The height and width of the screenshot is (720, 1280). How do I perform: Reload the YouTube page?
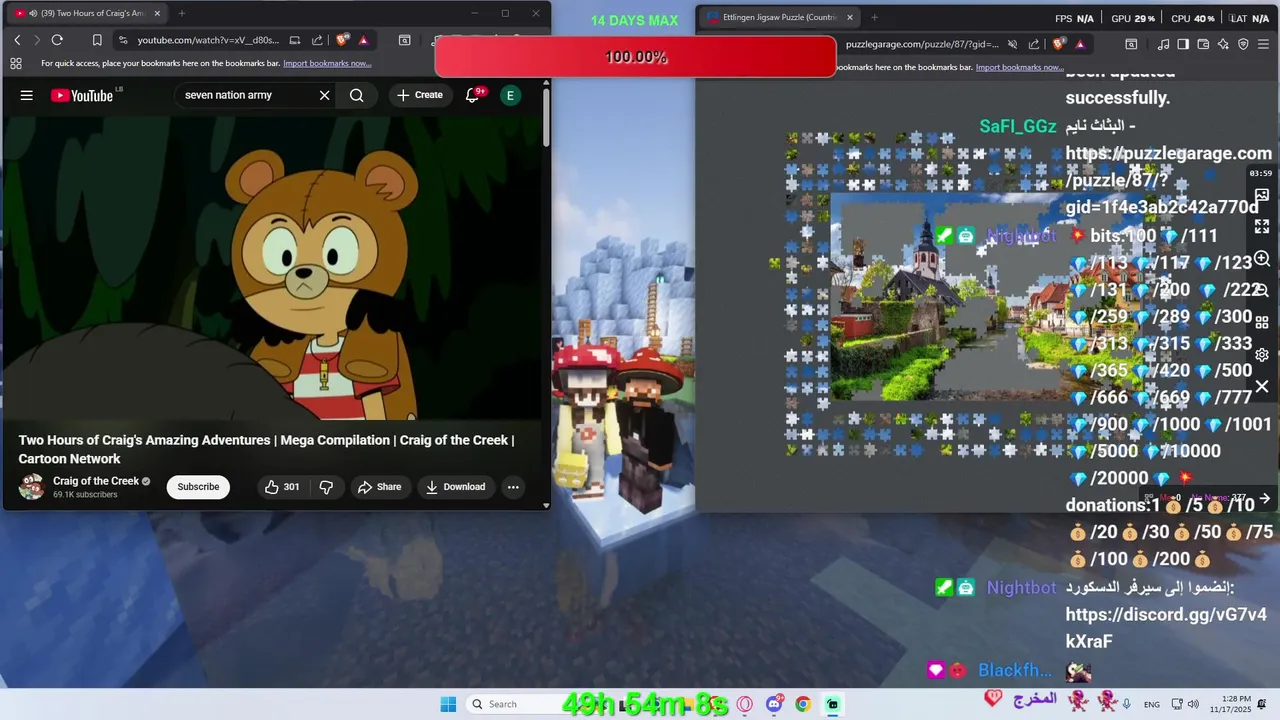tap(57, 40)
